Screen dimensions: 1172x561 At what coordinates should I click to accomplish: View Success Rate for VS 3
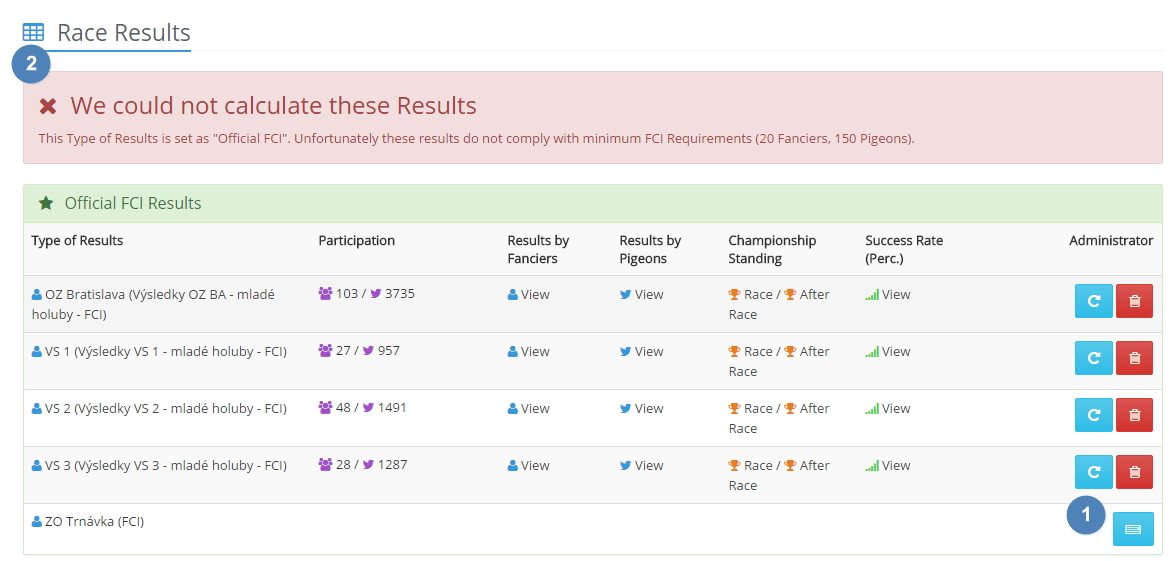coord(895,466)
